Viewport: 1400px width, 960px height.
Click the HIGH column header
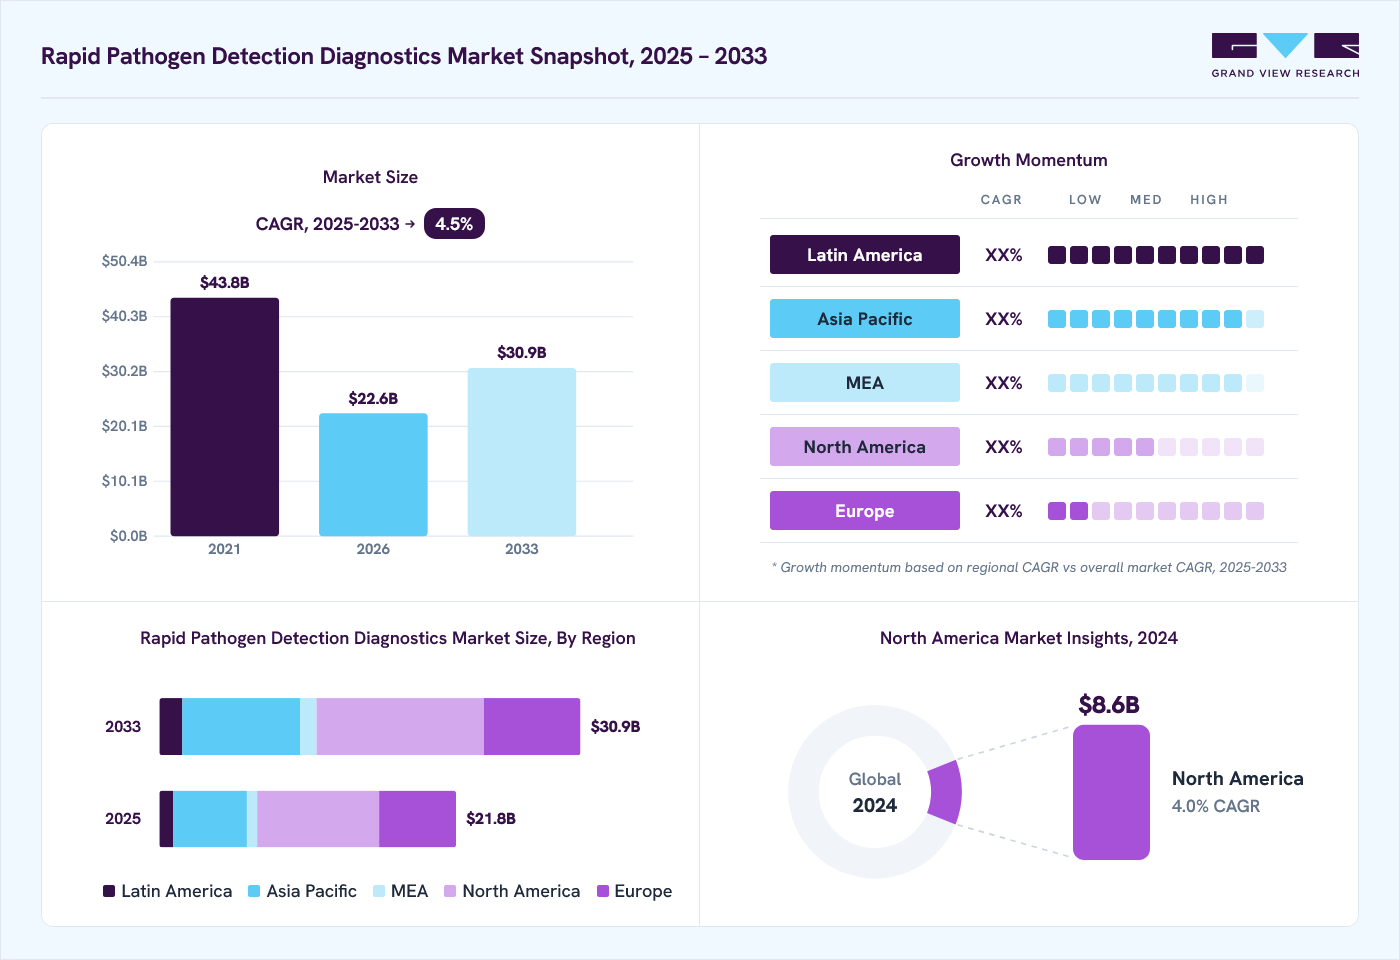[1209, 200]
